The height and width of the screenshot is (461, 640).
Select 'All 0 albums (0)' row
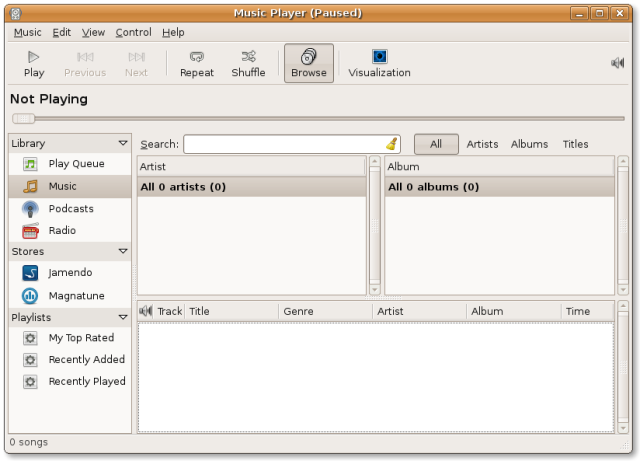click(500, 187)
